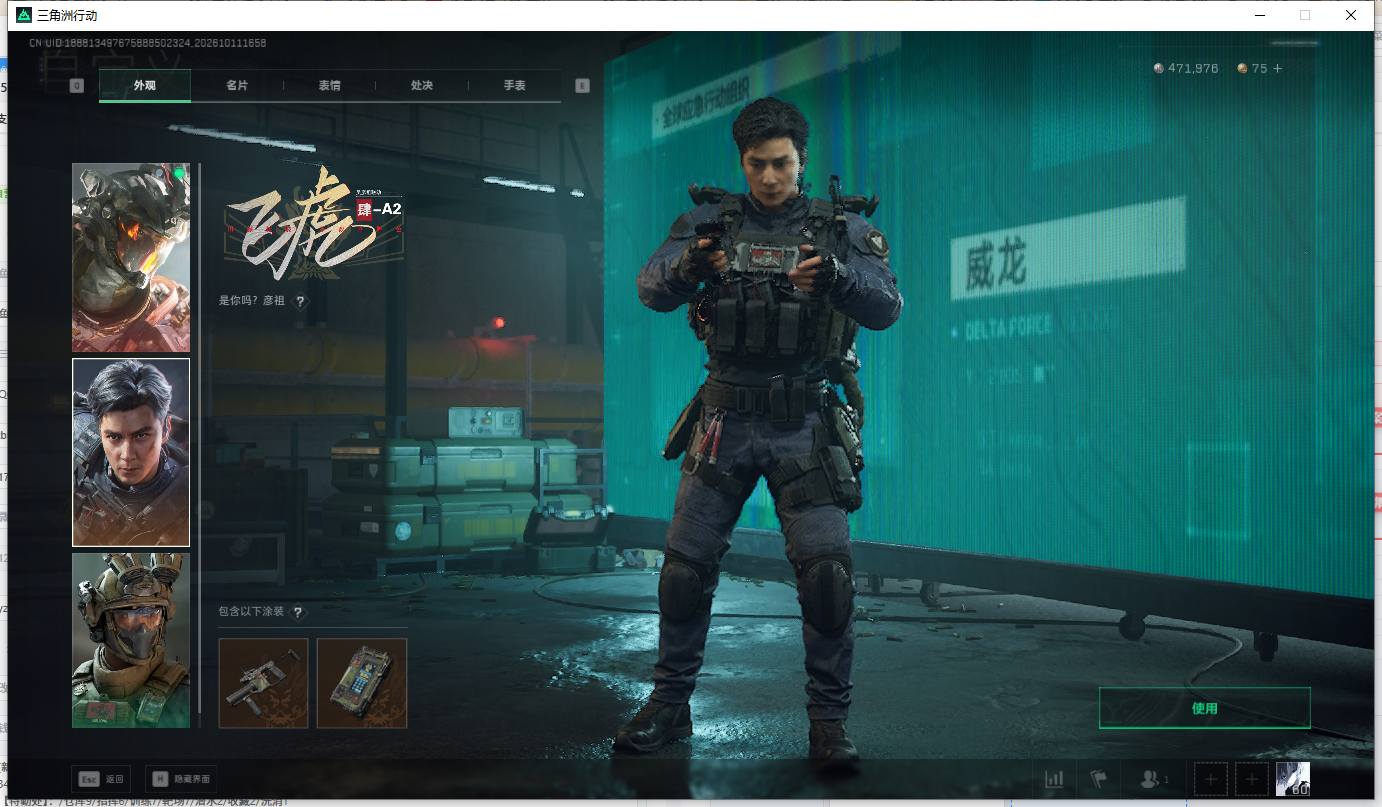
Task: Add currency with plus next to 75
Action: [1277, 68]
